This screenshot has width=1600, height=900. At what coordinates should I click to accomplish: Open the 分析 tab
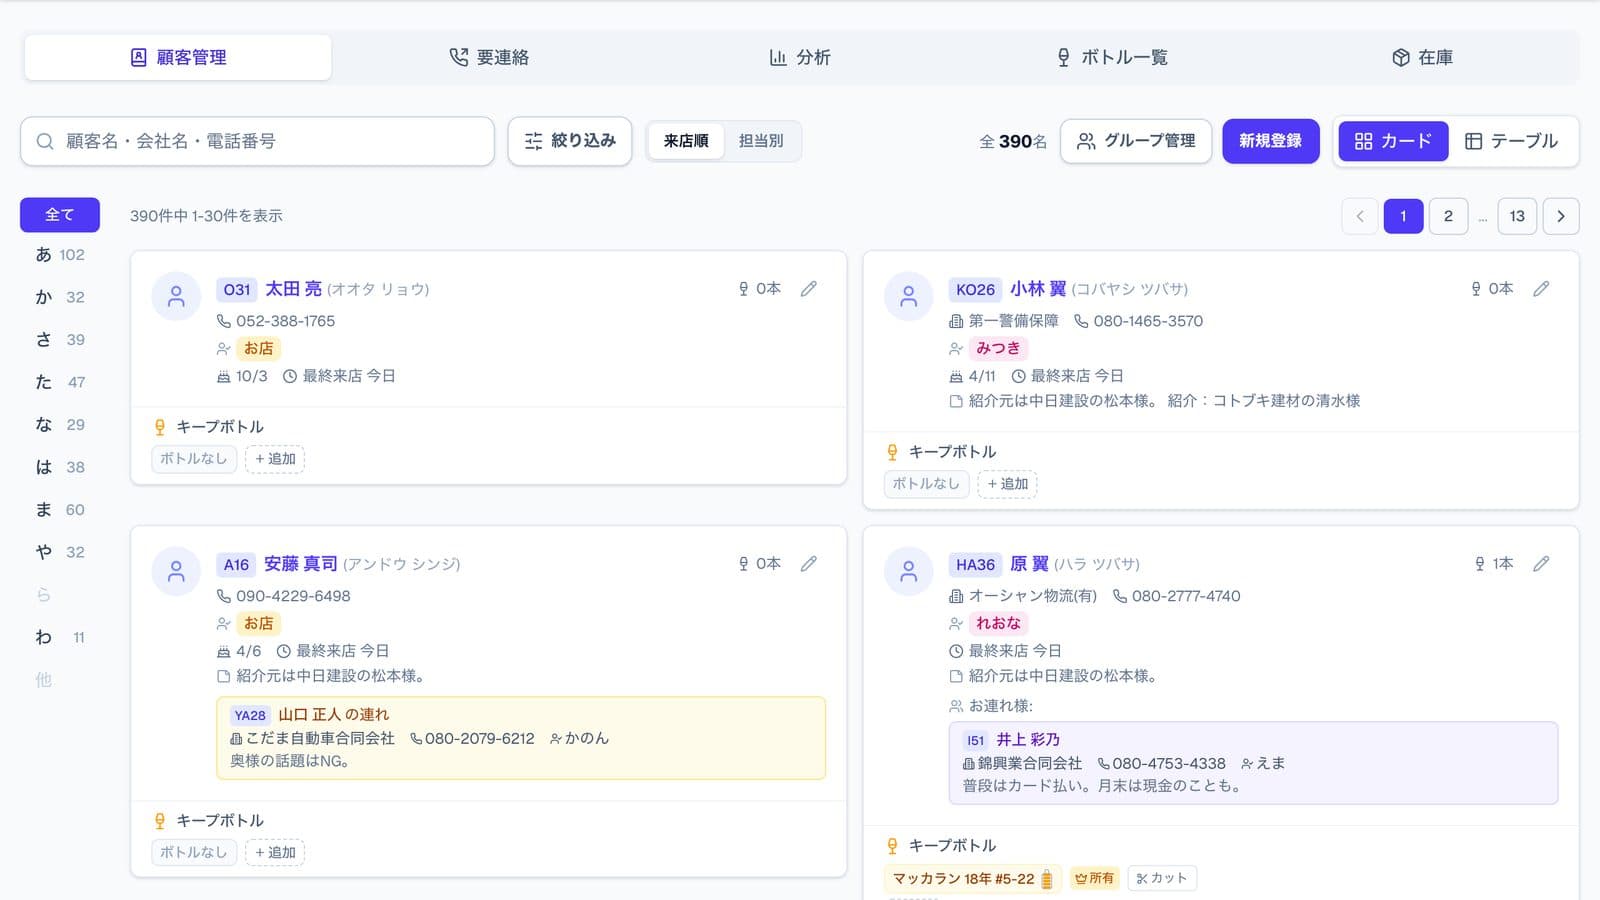click(x=800, y=57)
